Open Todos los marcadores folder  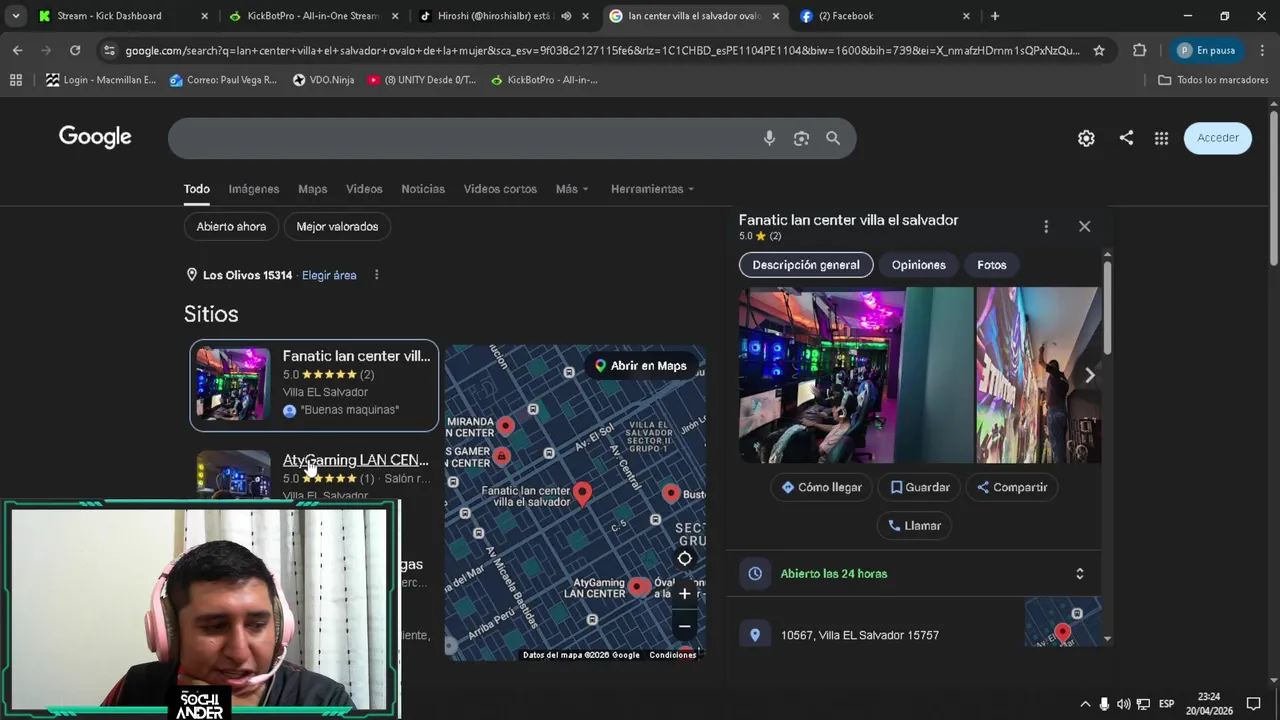(x=1213, y=80)
